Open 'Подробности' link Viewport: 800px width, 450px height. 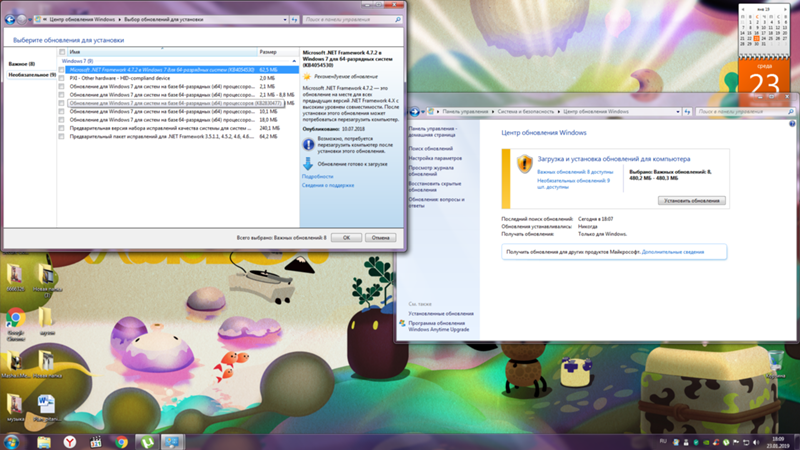(x=317, y=177)
